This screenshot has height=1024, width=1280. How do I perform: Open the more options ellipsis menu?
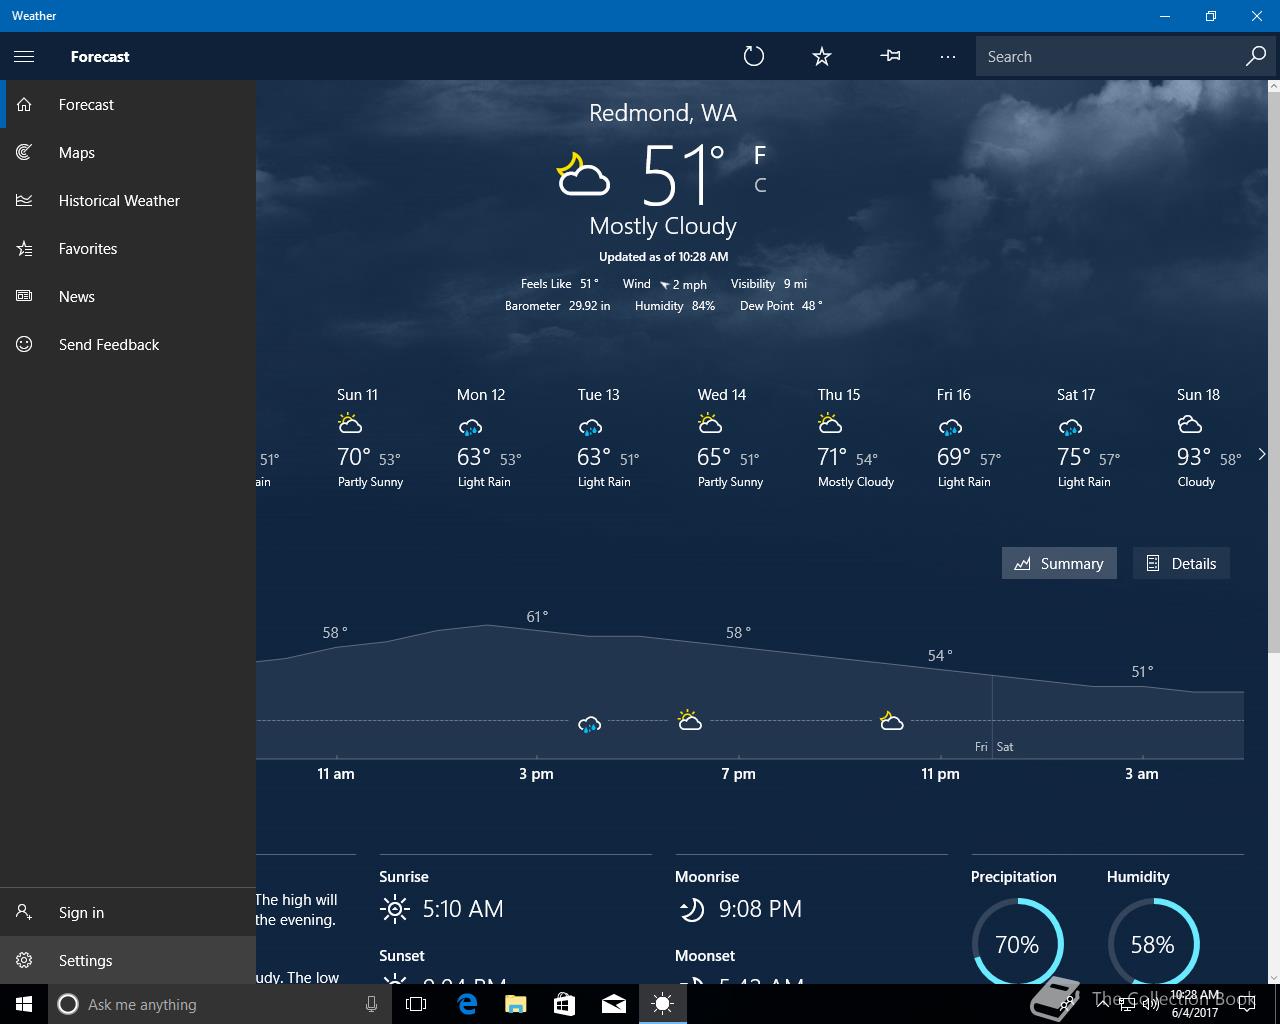(x=948, y=56)
